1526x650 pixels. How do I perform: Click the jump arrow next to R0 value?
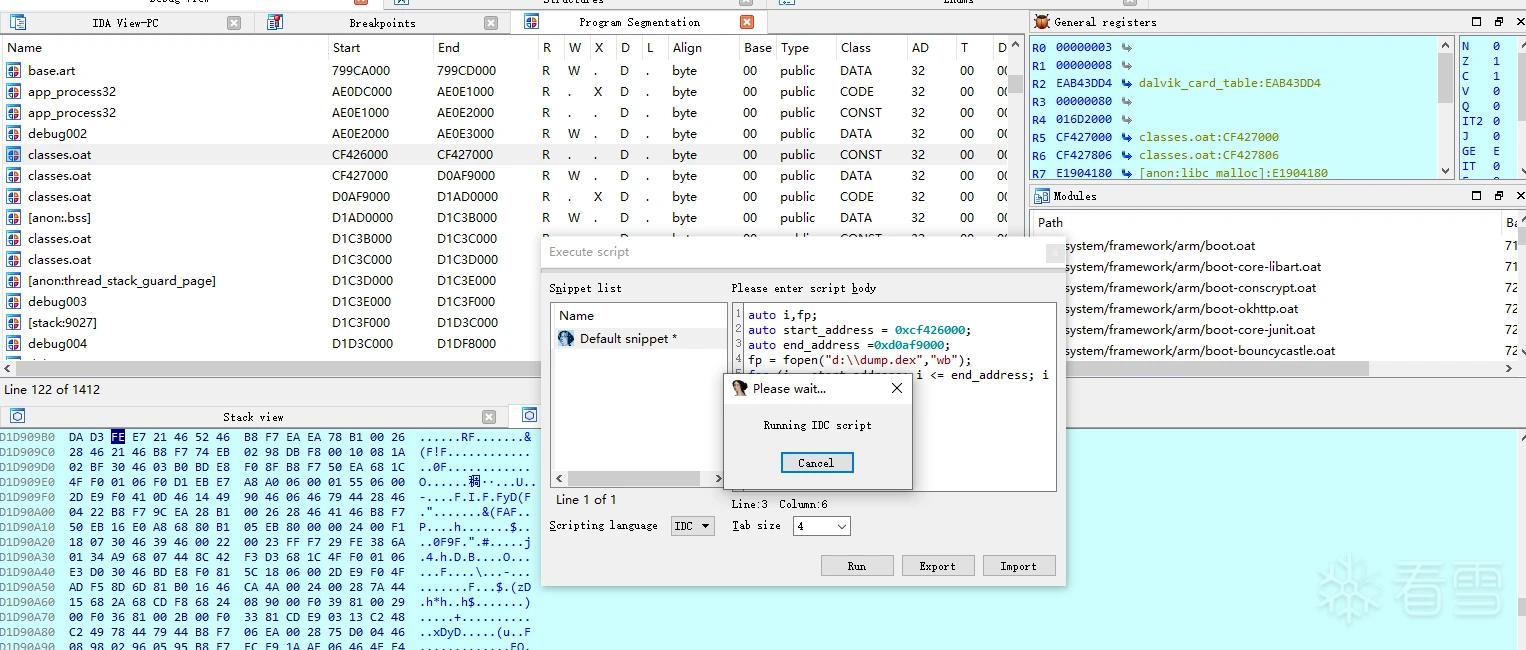click(x=1127, y=47)
